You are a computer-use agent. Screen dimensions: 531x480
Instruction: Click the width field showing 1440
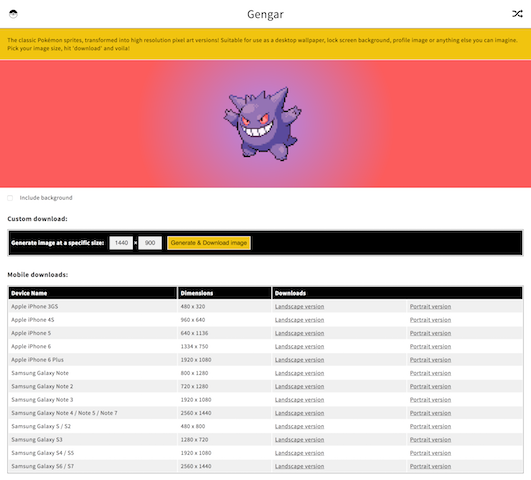(121, 243)
